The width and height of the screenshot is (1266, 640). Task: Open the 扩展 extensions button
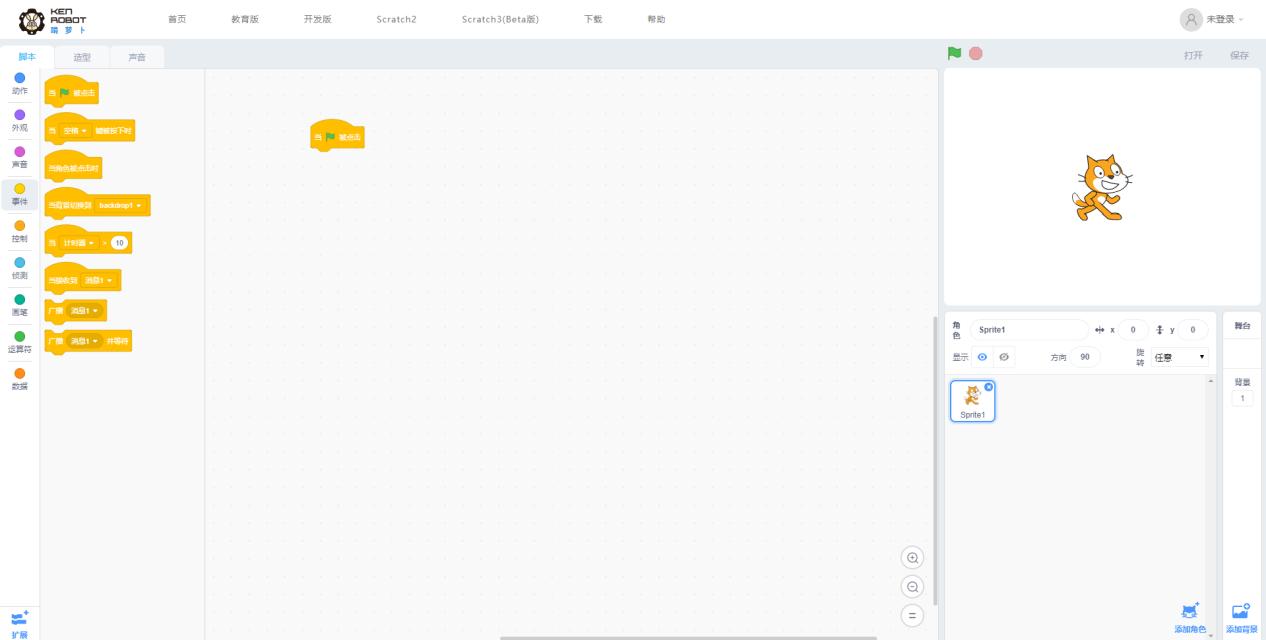pos(20,622)
